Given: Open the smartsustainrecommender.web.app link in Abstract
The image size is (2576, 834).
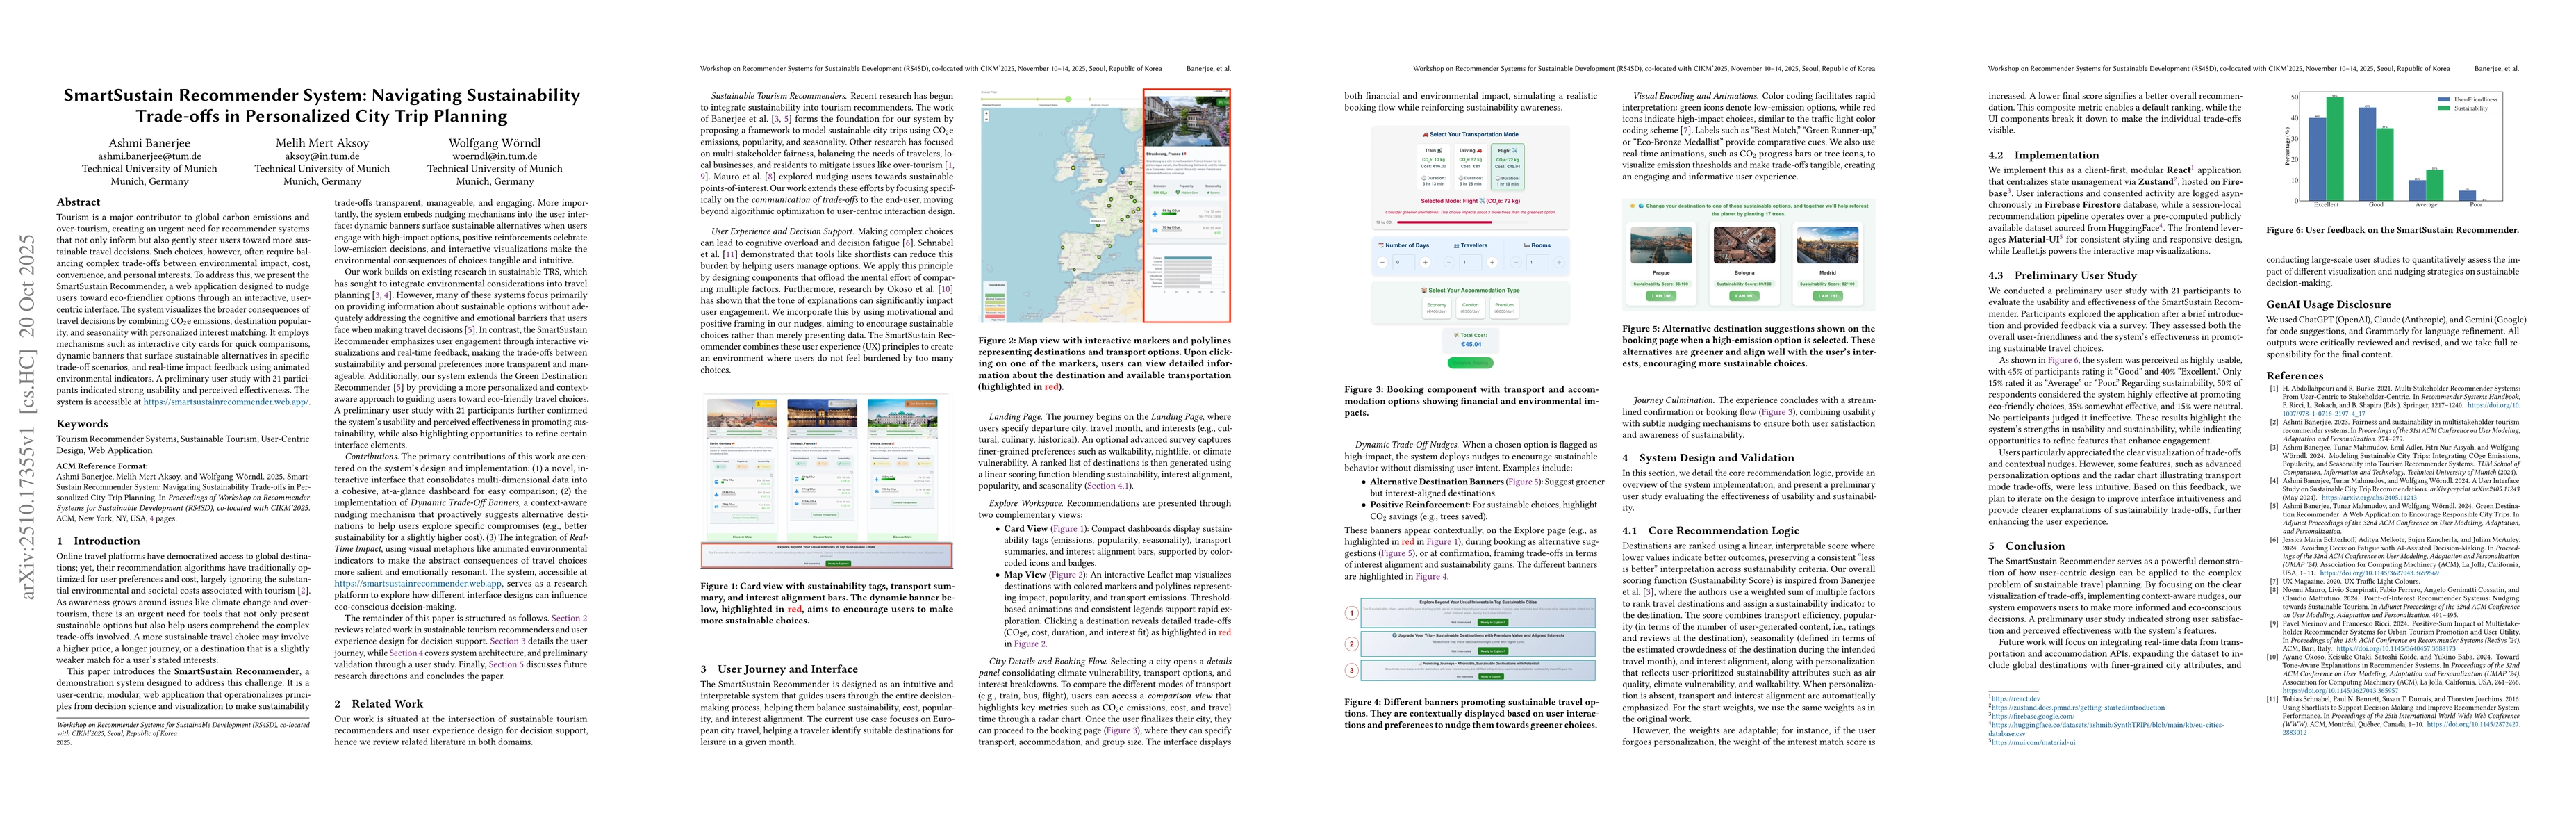Looking at the screenshot, I should point(226,402).
